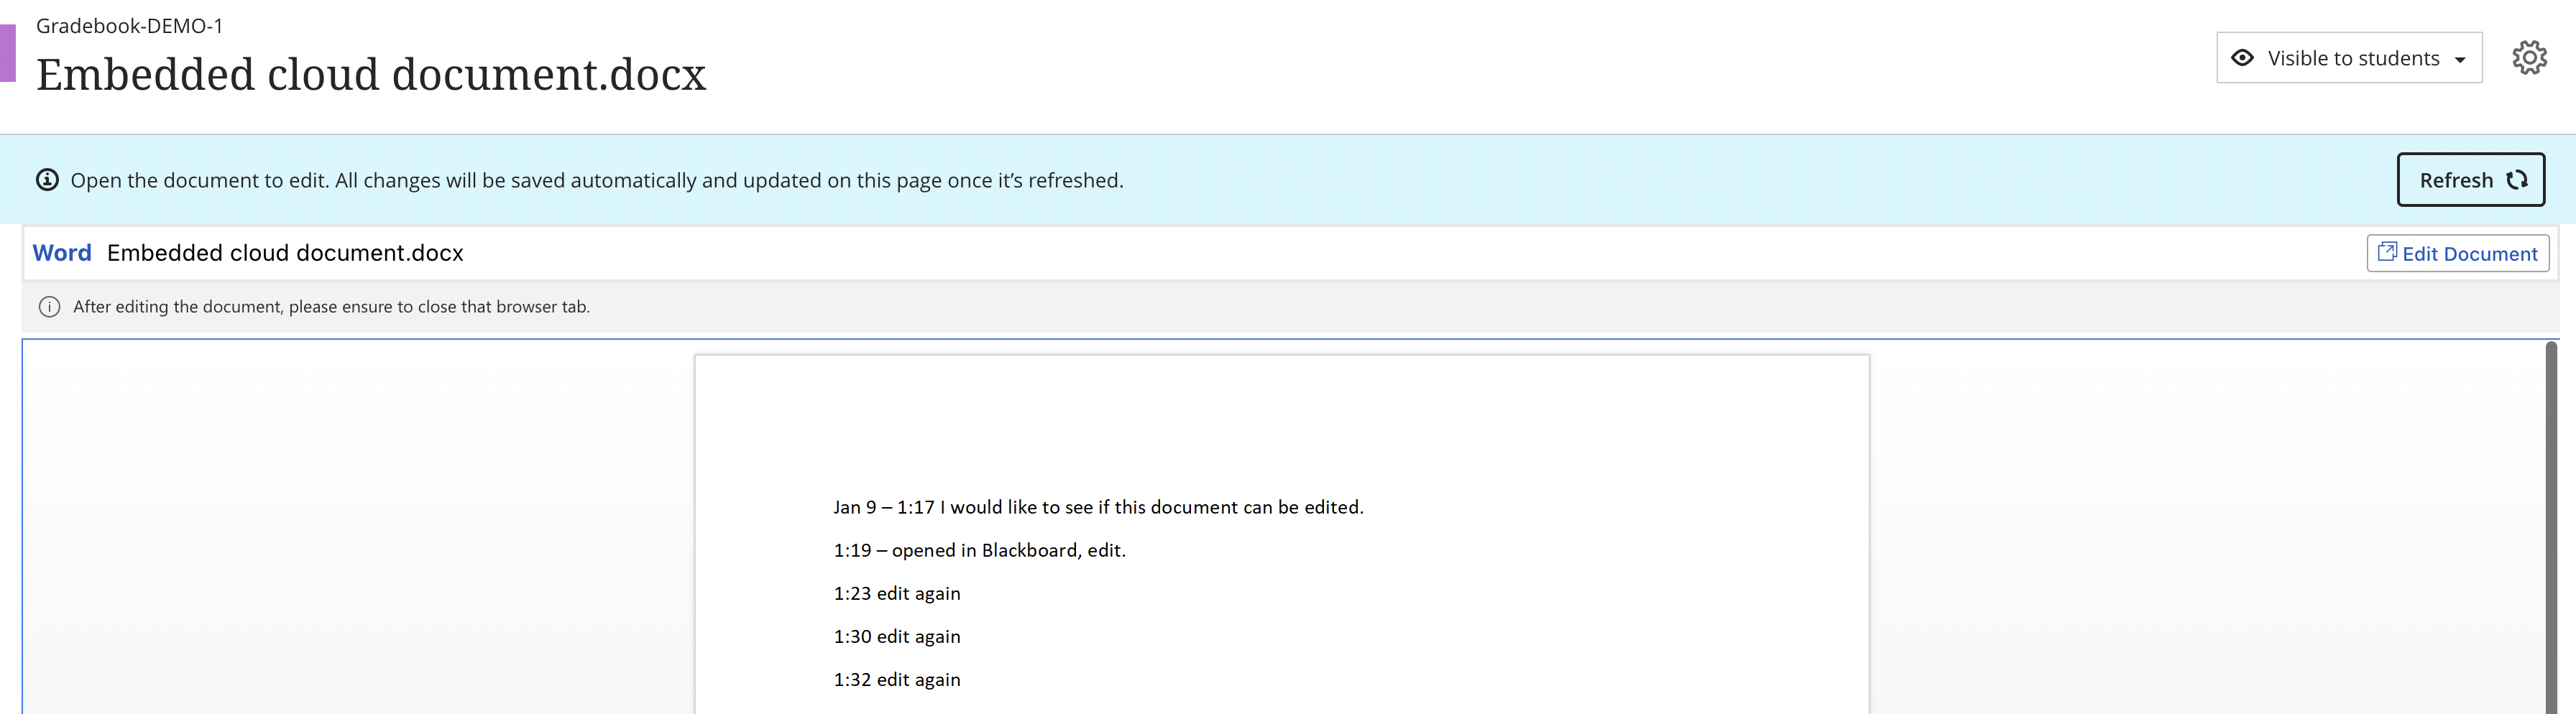Screen dimensions: 2576x714
Task: Click the file name next to Word
Action: click(285, 253)
